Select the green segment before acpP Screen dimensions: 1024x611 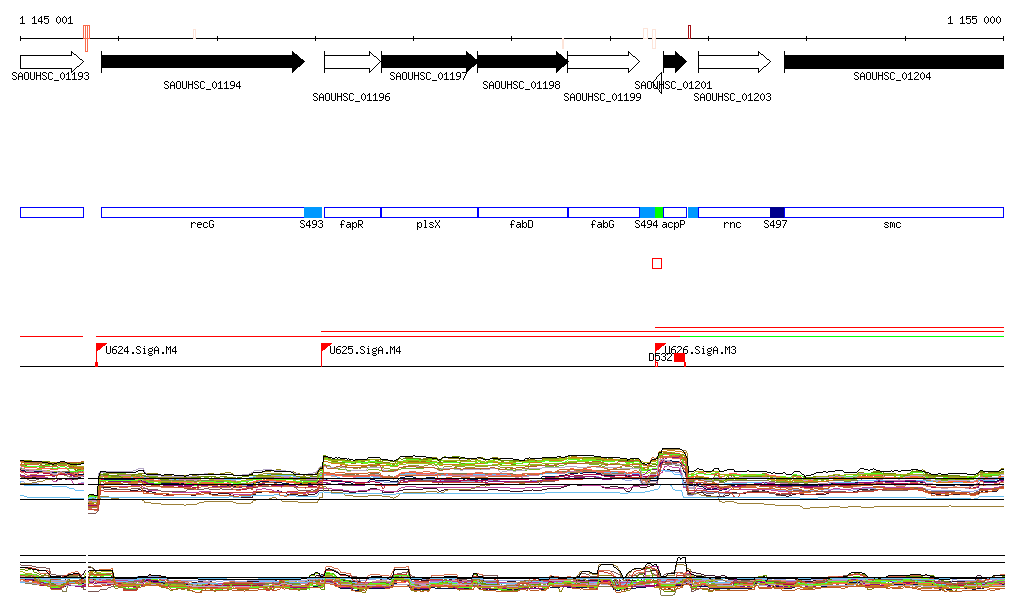660,212
